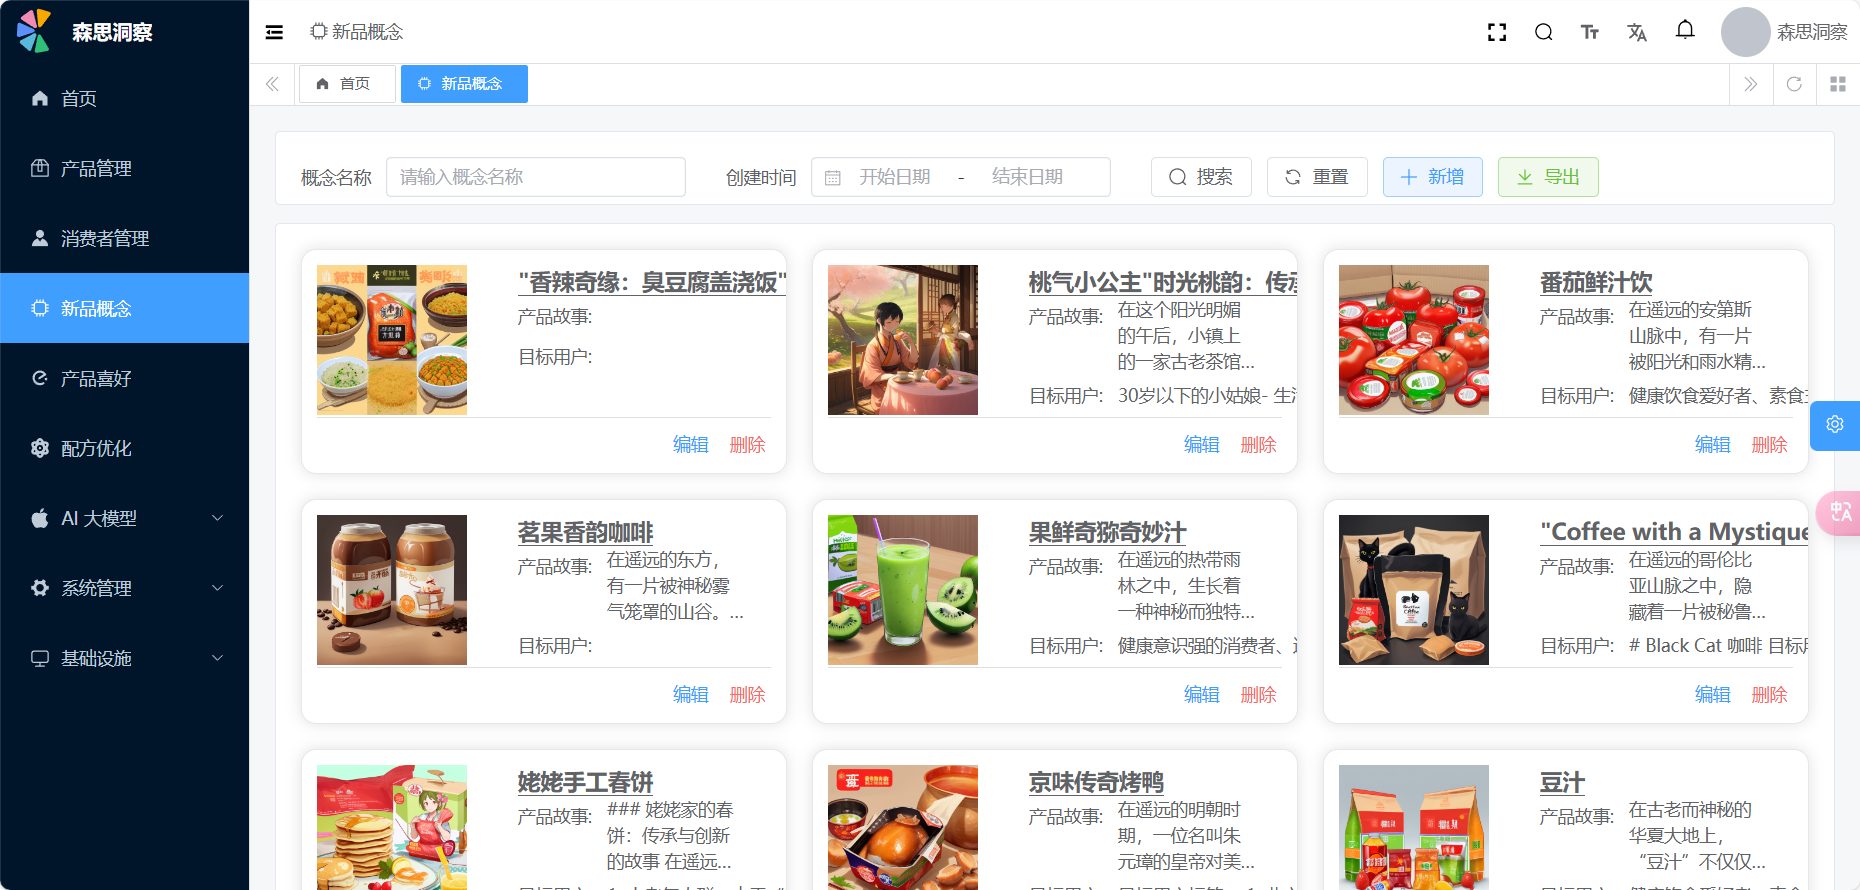Open the black cat coffee image
Image resolution: width=1860 pixels, height=890 pixels.
[x=1414, y=590]
